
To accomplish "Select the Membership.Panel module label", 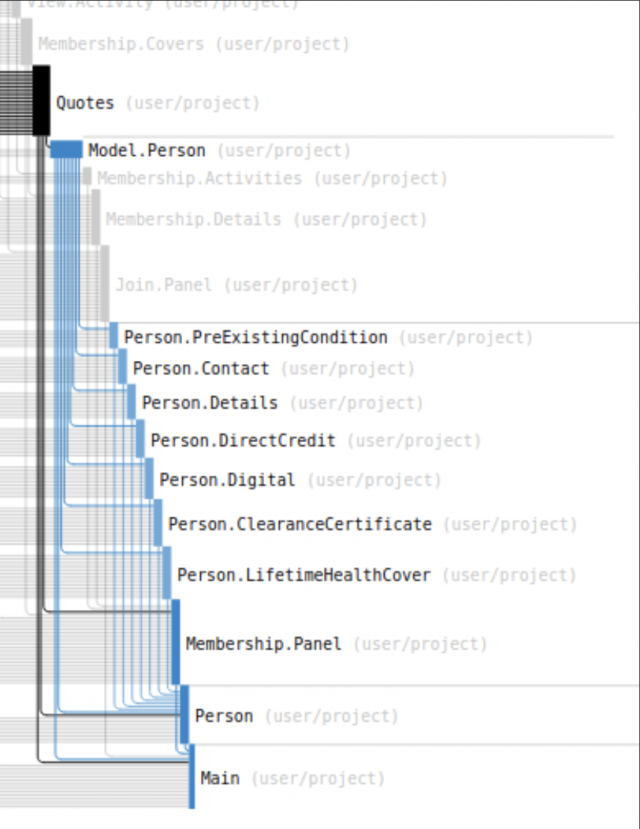I will pyautogui.click(x=262, y=644).
